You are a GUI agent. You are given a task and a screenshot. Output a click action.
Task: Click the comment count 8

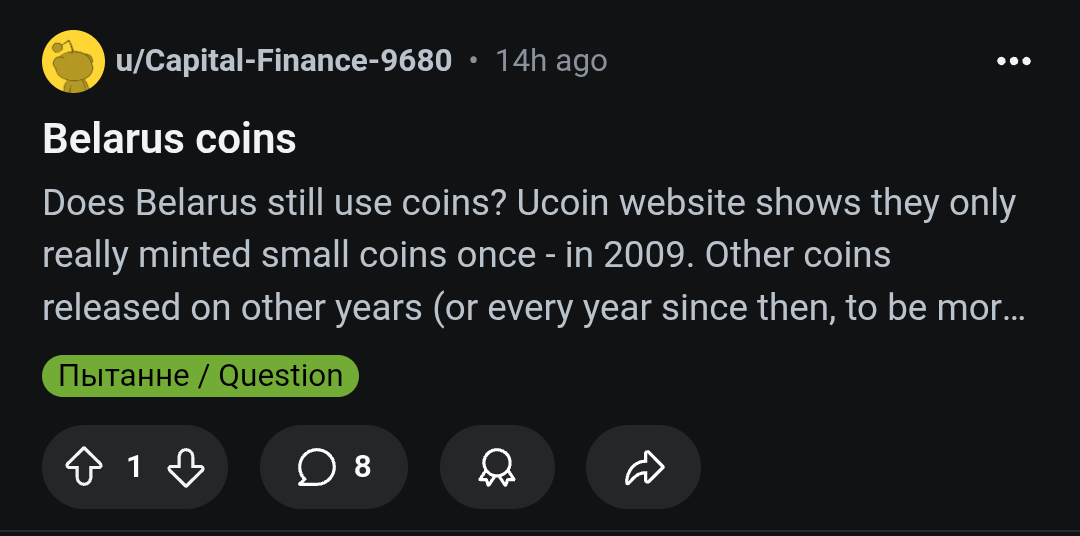[362, 467]
